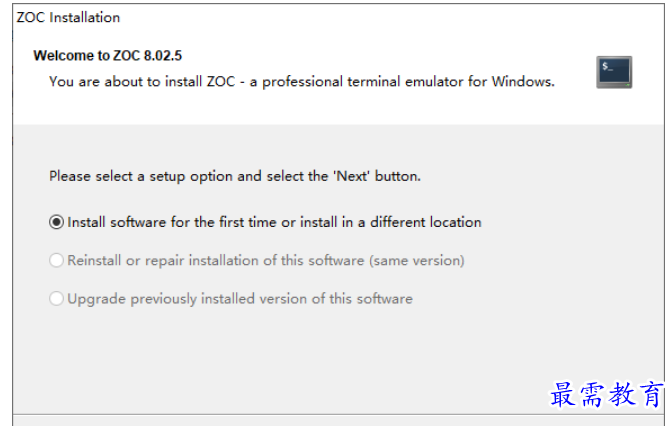The width and height of the screenshot is (672, 426).
Task: Click the quoted 'Next' word in instruction
Action: click(351, 176)
